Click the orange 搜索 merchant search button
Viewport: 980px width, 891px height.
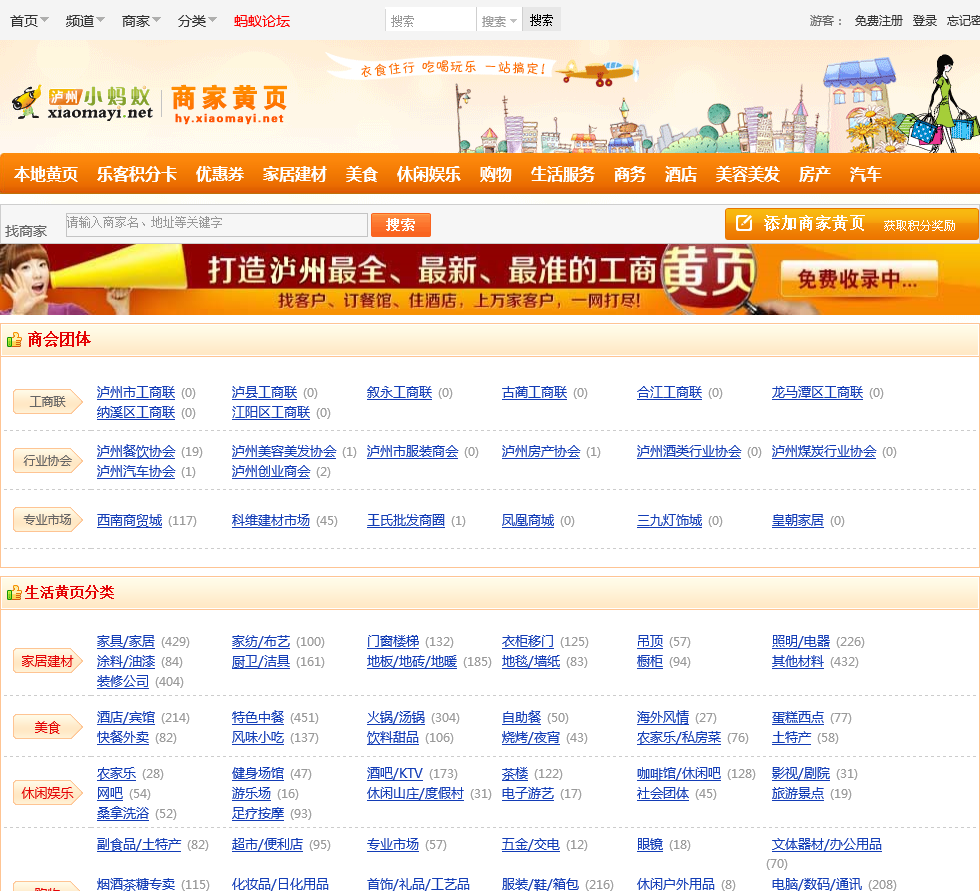coord(401,225)
